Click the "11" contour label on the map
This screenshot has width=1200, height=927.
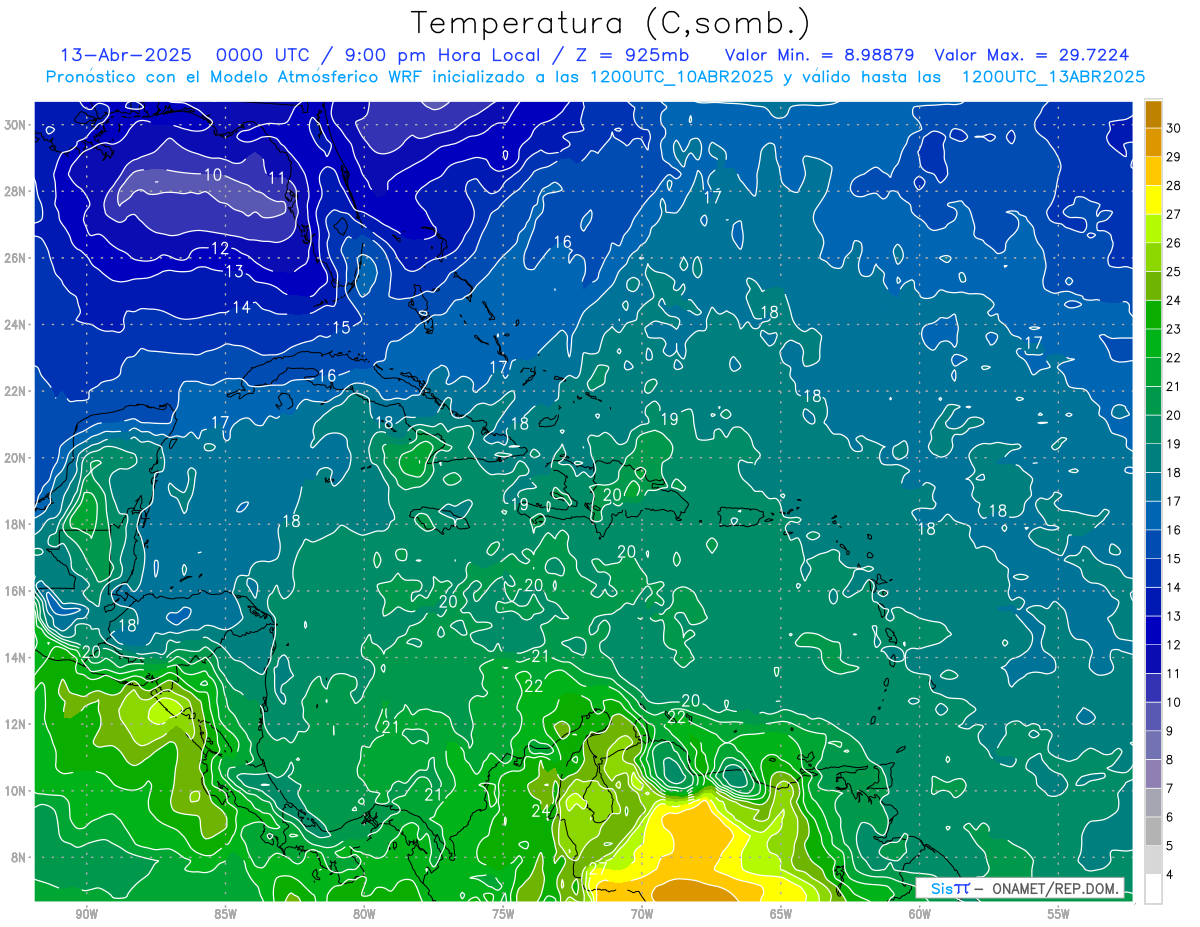277,179
